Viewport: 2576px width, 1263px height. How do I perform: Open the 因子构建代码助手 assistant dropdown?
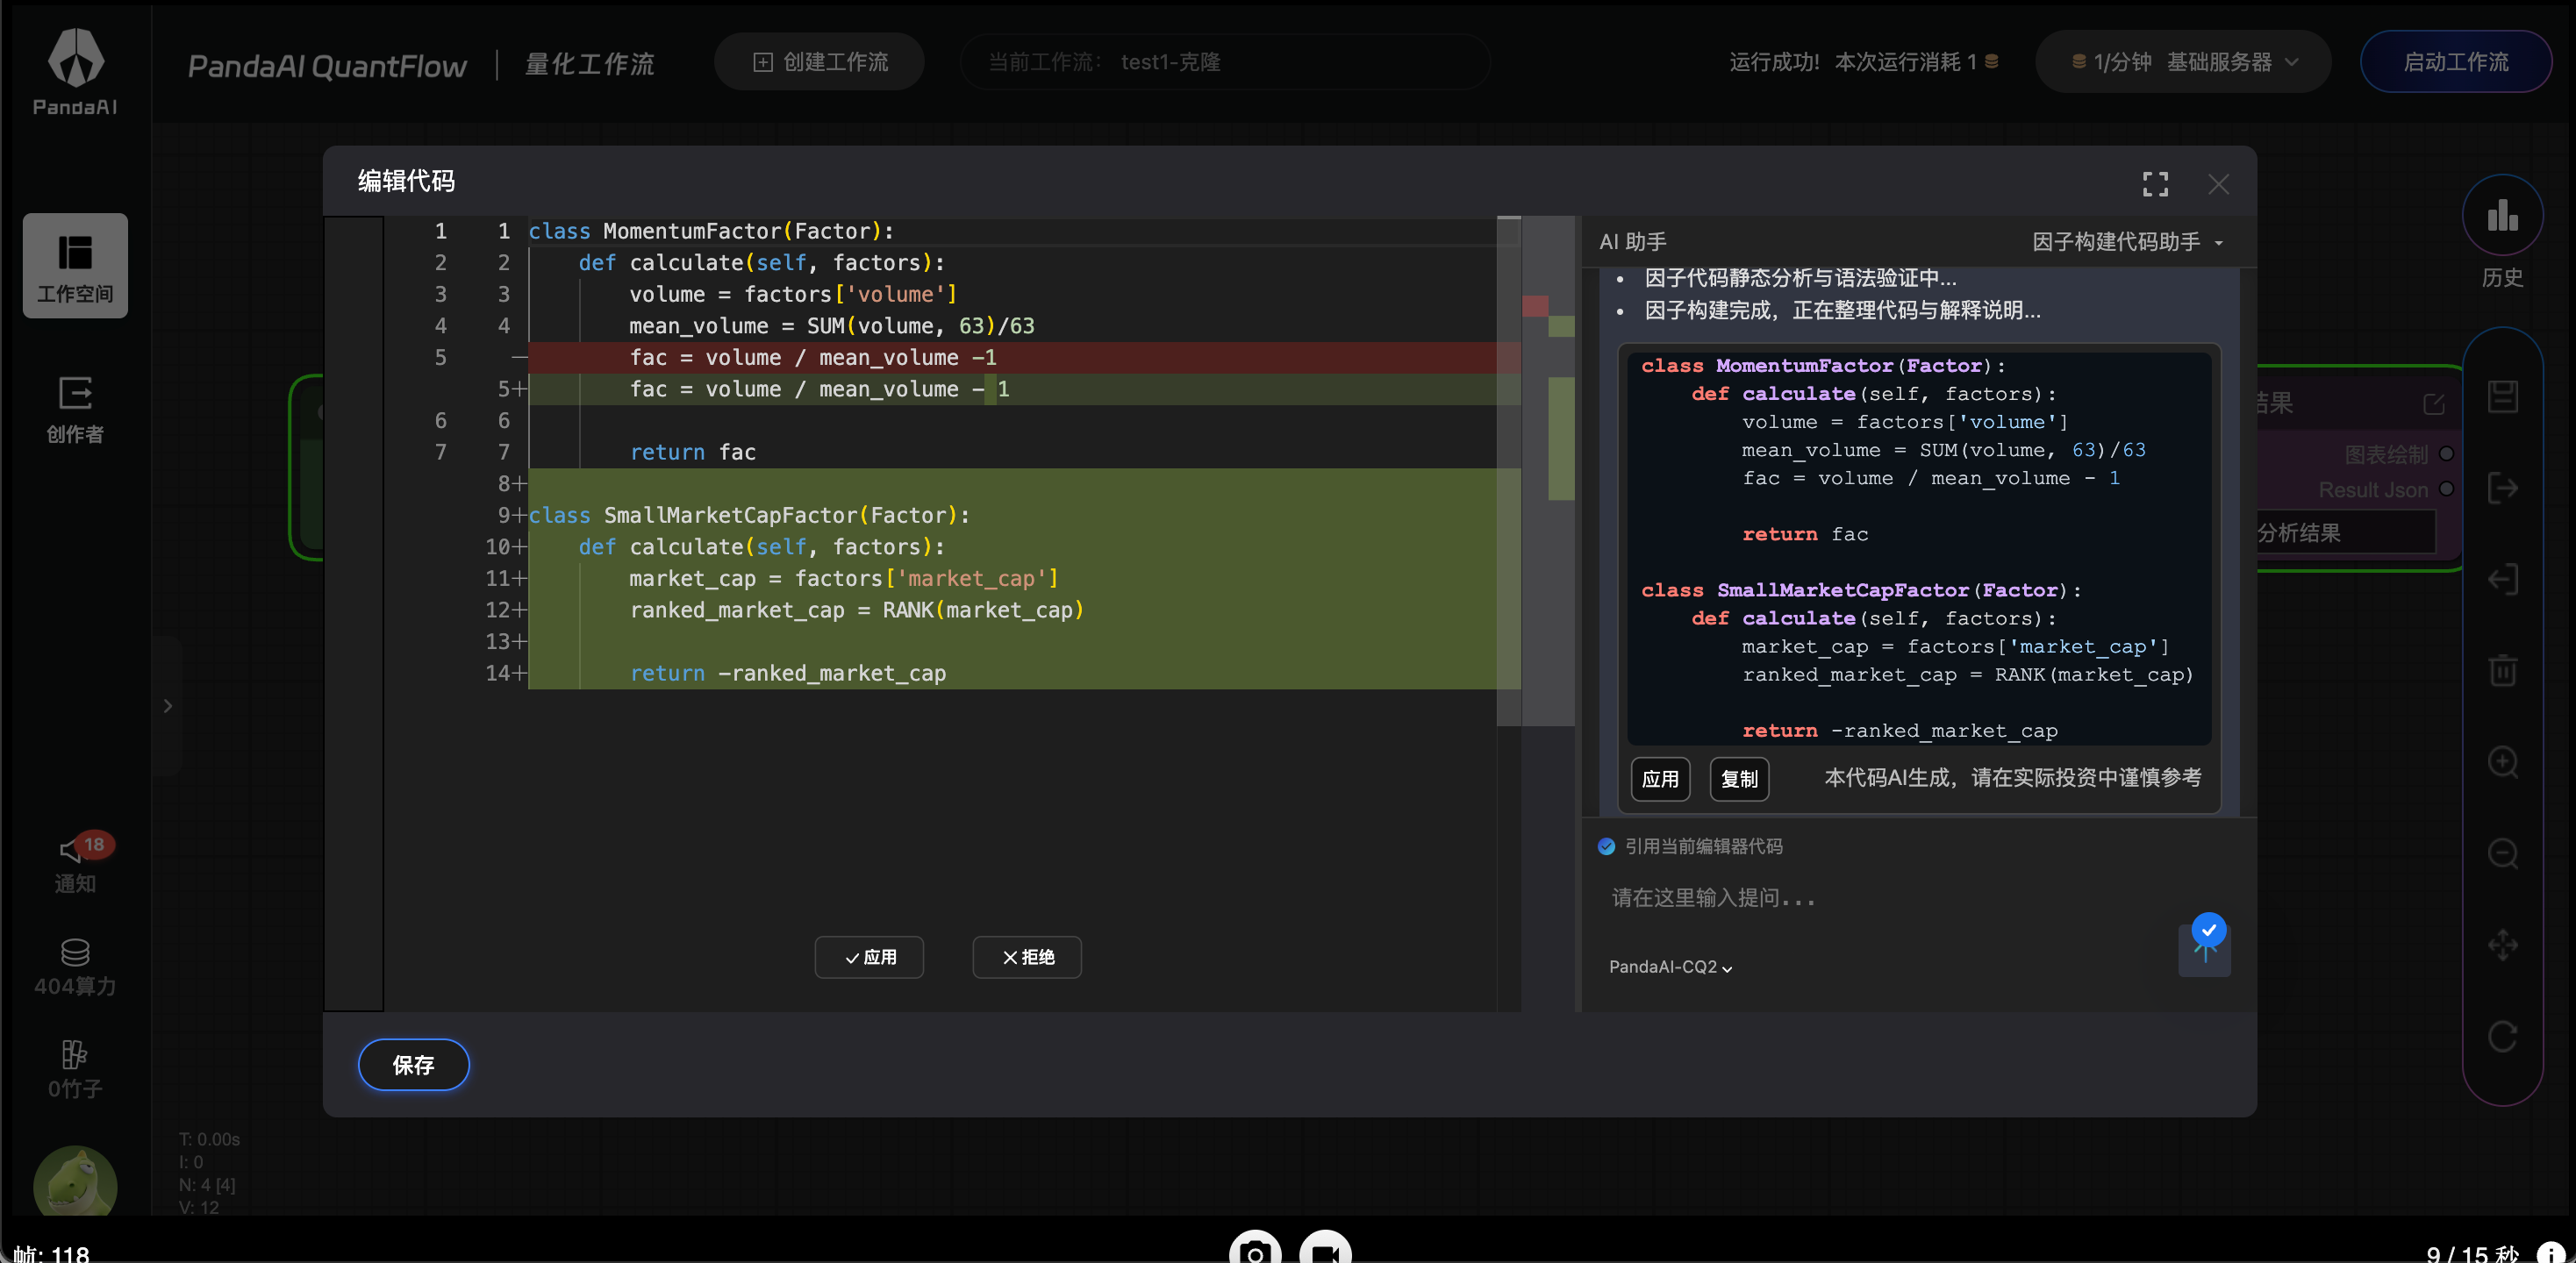coord(2128,242)
